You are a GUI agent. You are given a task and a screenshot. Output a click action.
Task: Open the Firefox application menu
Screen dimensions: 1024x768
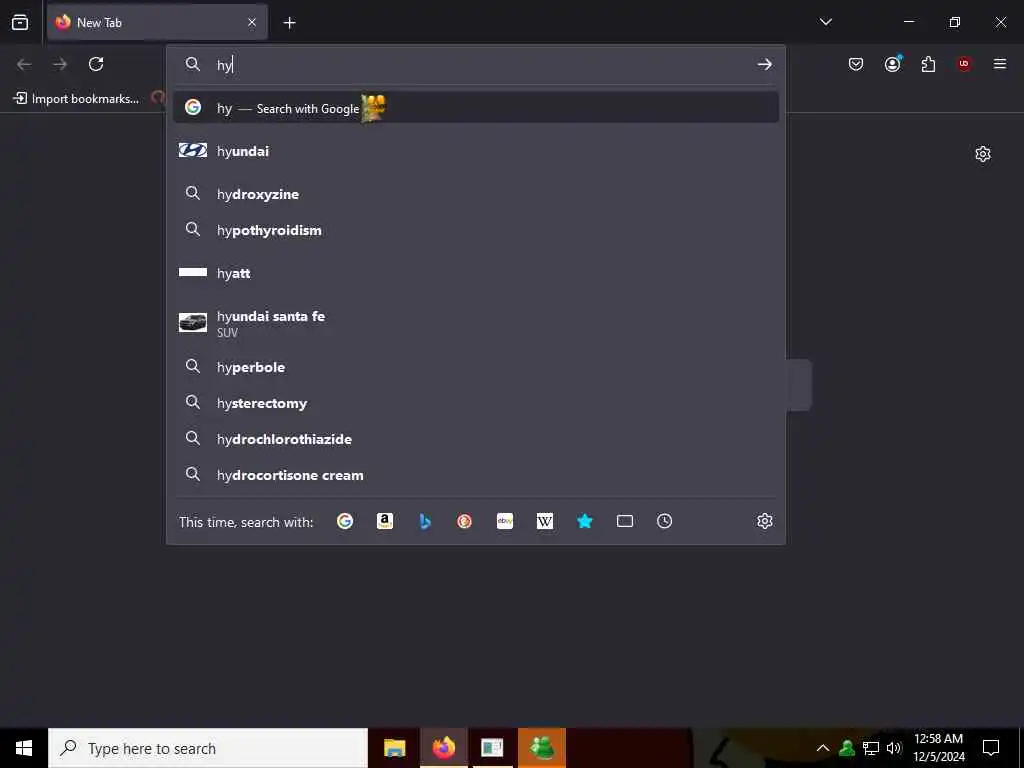click(999, 64)
